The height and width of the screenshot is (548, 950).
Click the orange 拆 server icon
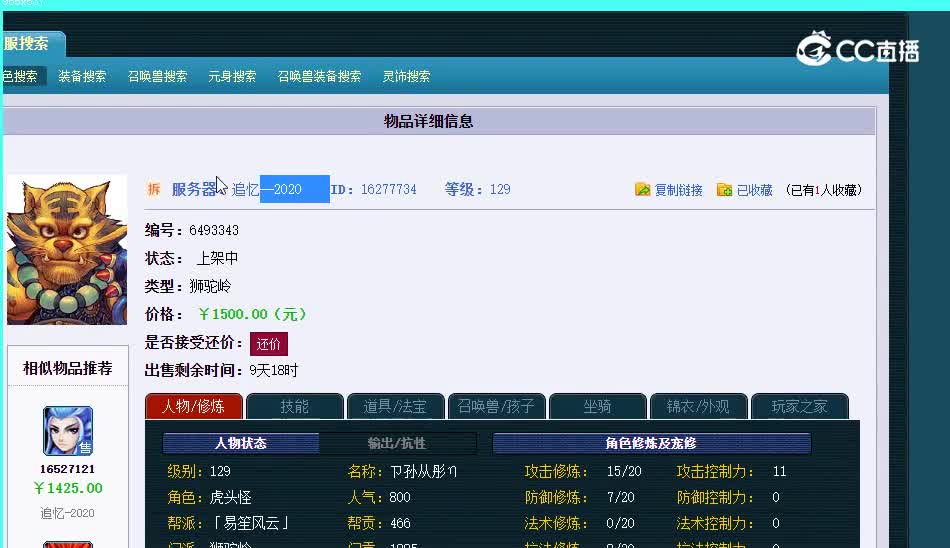pyautogui.click(x=154, y=189)
